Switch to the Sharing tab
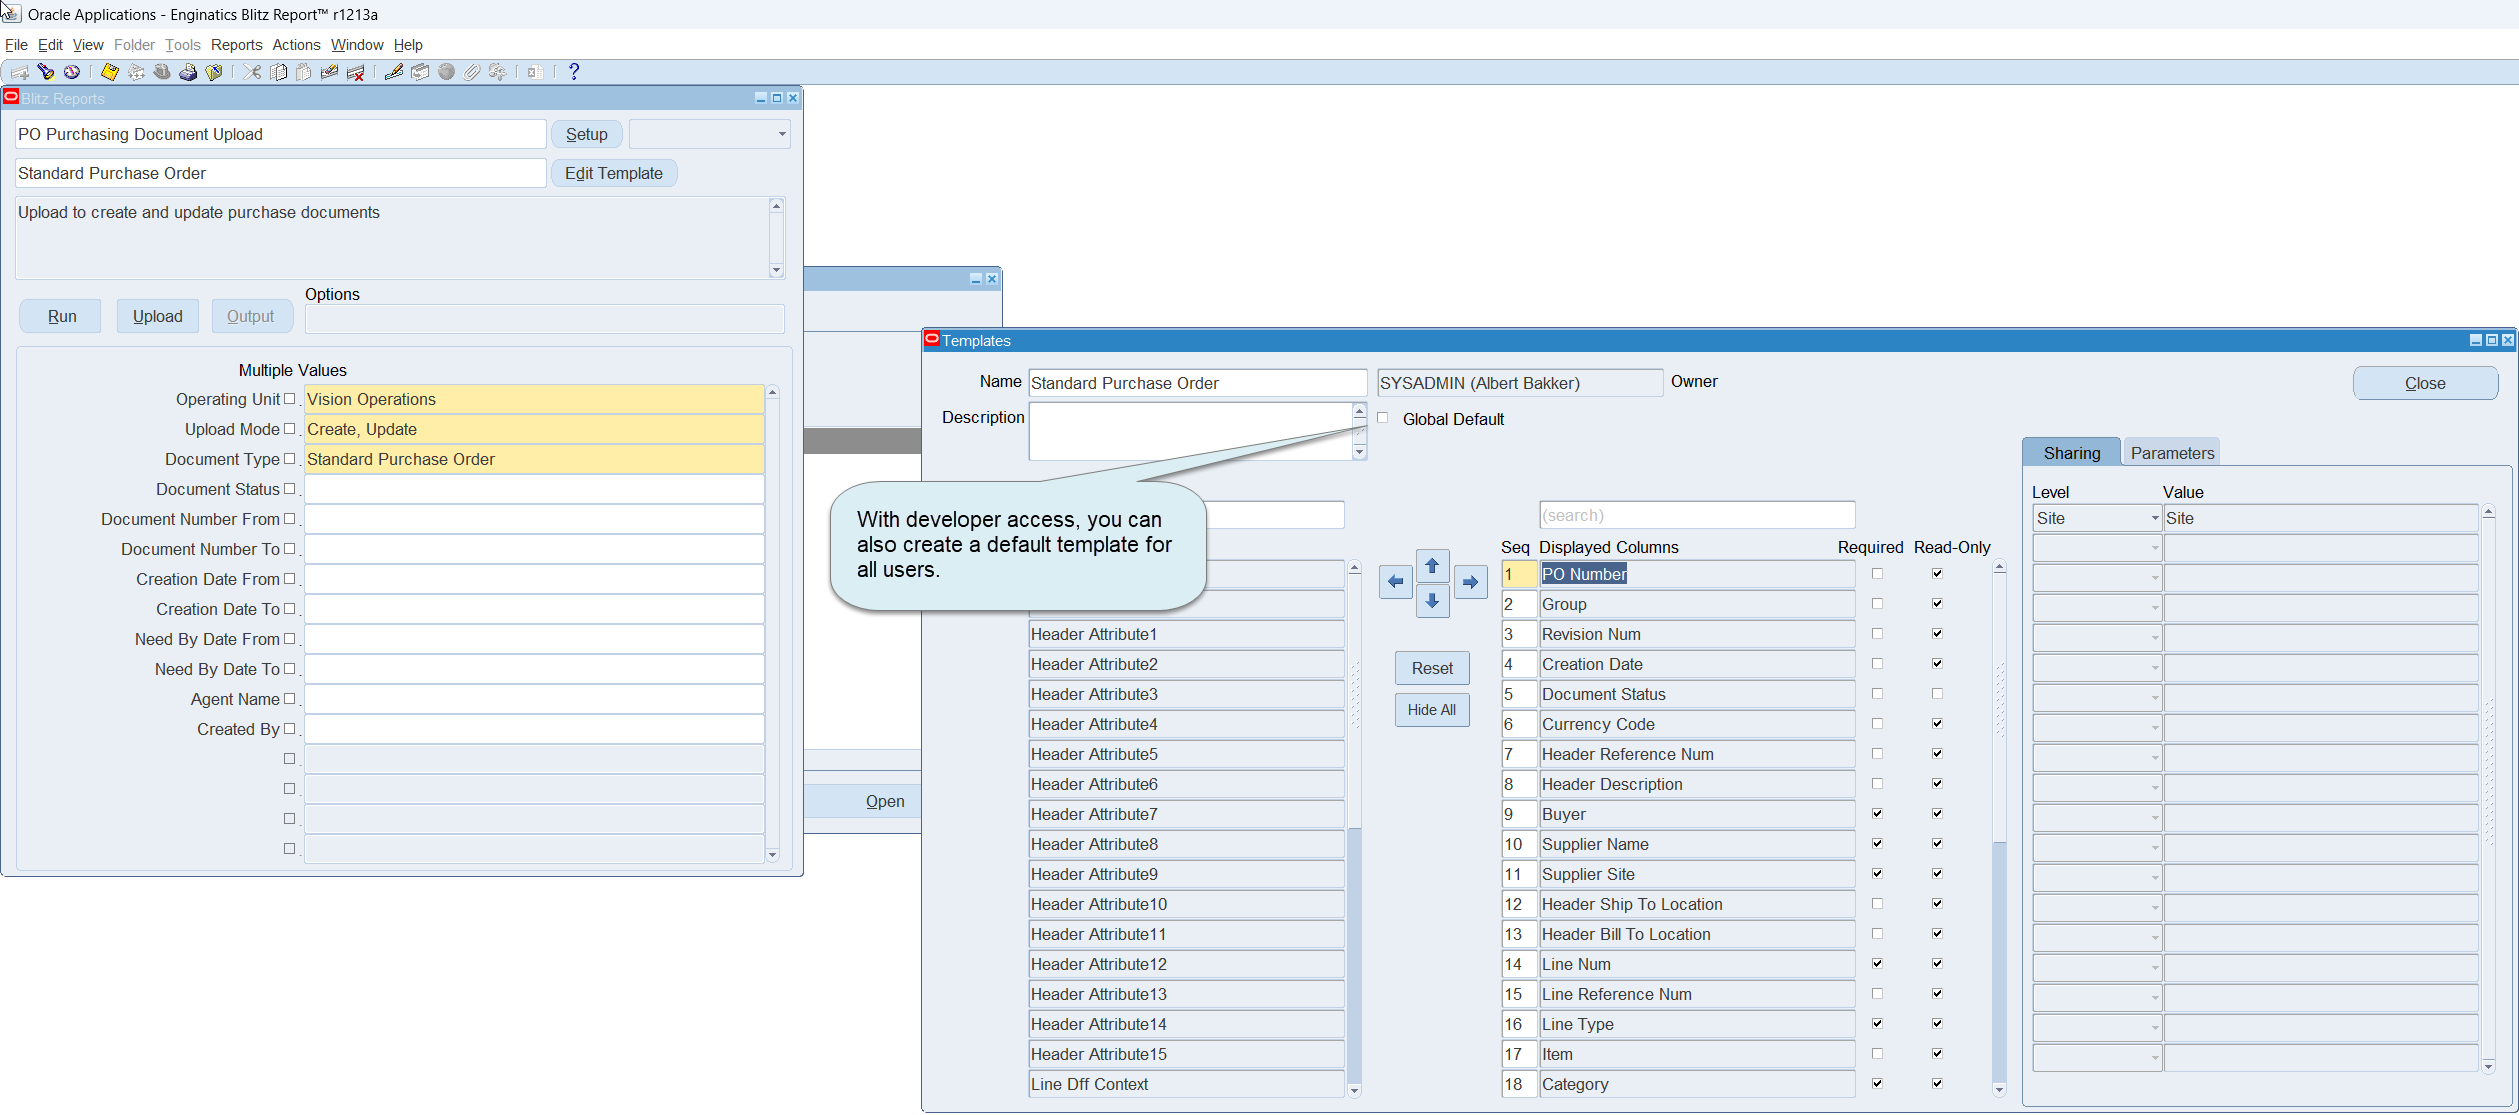2519x1115 pixels. coord(2071,453)
